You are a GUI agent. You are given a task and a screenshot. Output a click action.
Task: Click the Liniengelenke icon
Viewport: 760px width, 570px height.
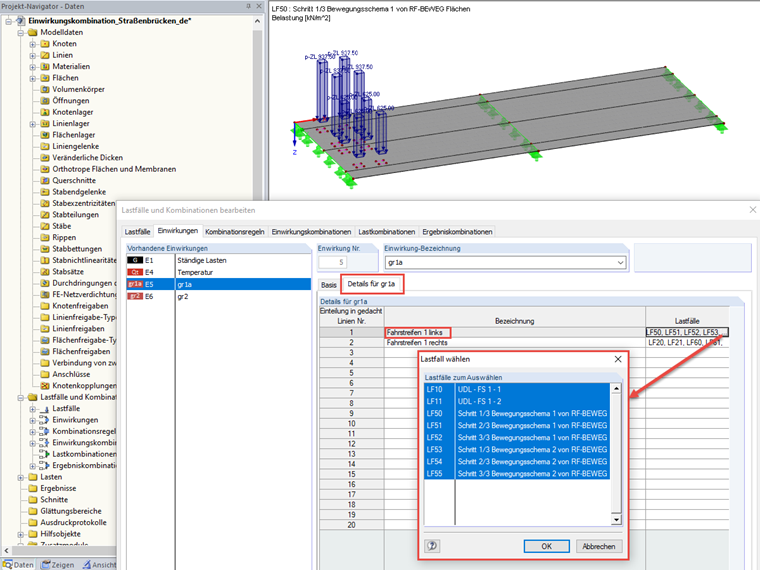[x=45, y=146]
